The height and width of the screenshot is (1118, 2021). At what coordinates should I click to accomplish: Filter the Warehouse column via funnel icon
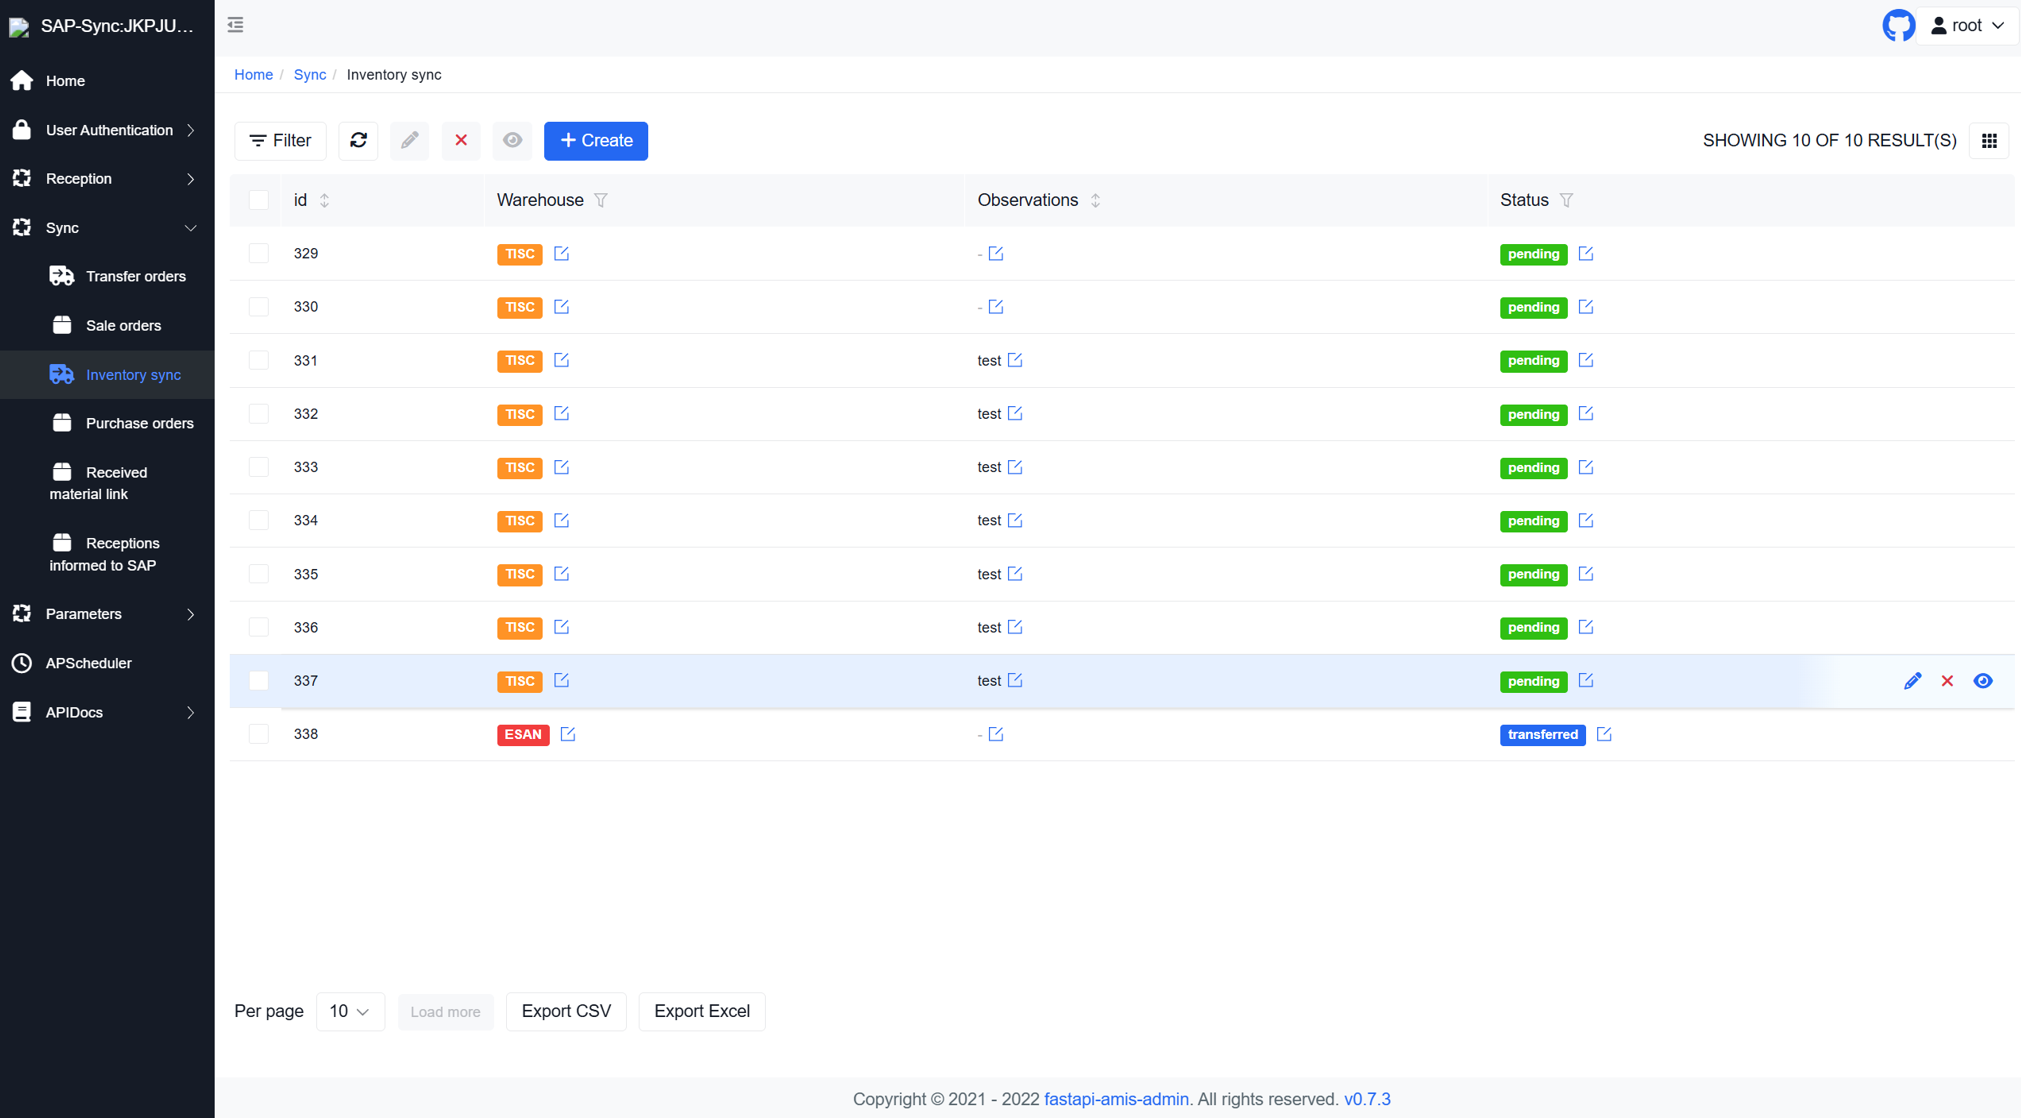(x=601, y=200)
